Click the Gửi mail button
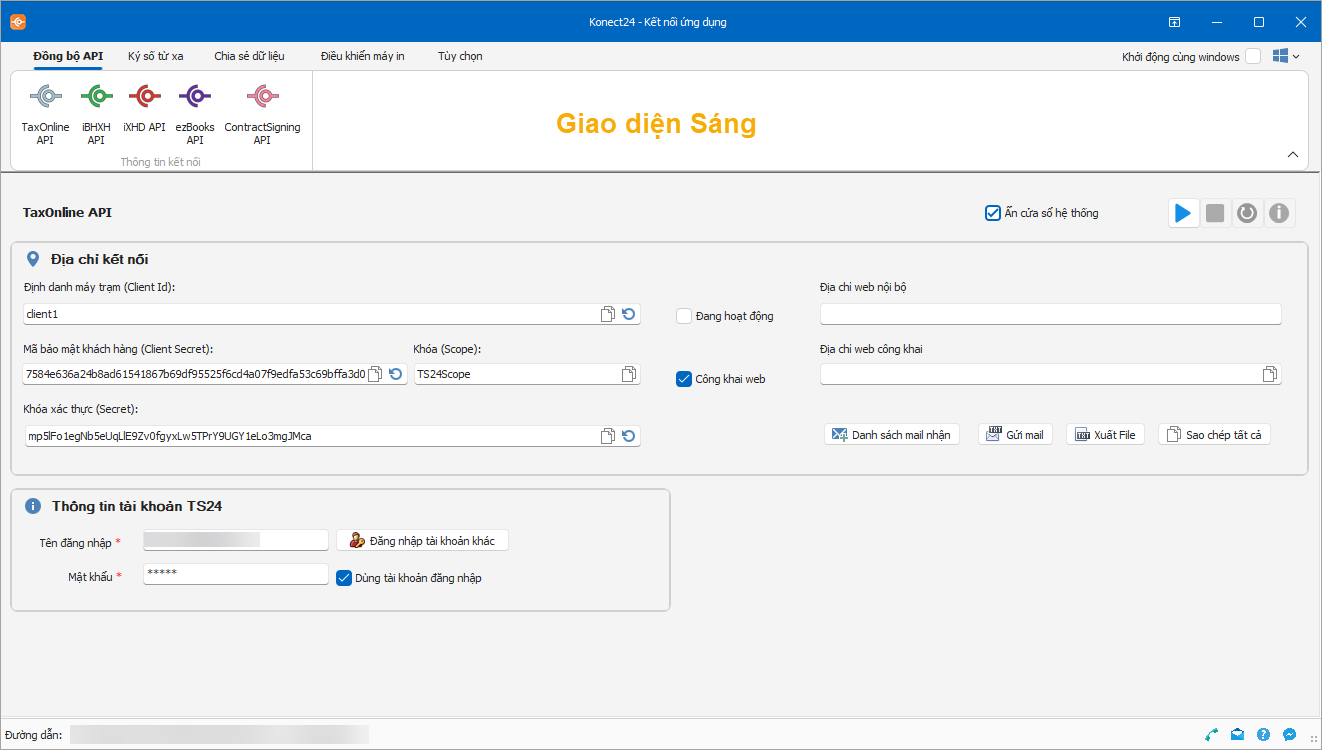This screenshot has height=750, width=1322. pyautogui.click(x=1015, y=435)
